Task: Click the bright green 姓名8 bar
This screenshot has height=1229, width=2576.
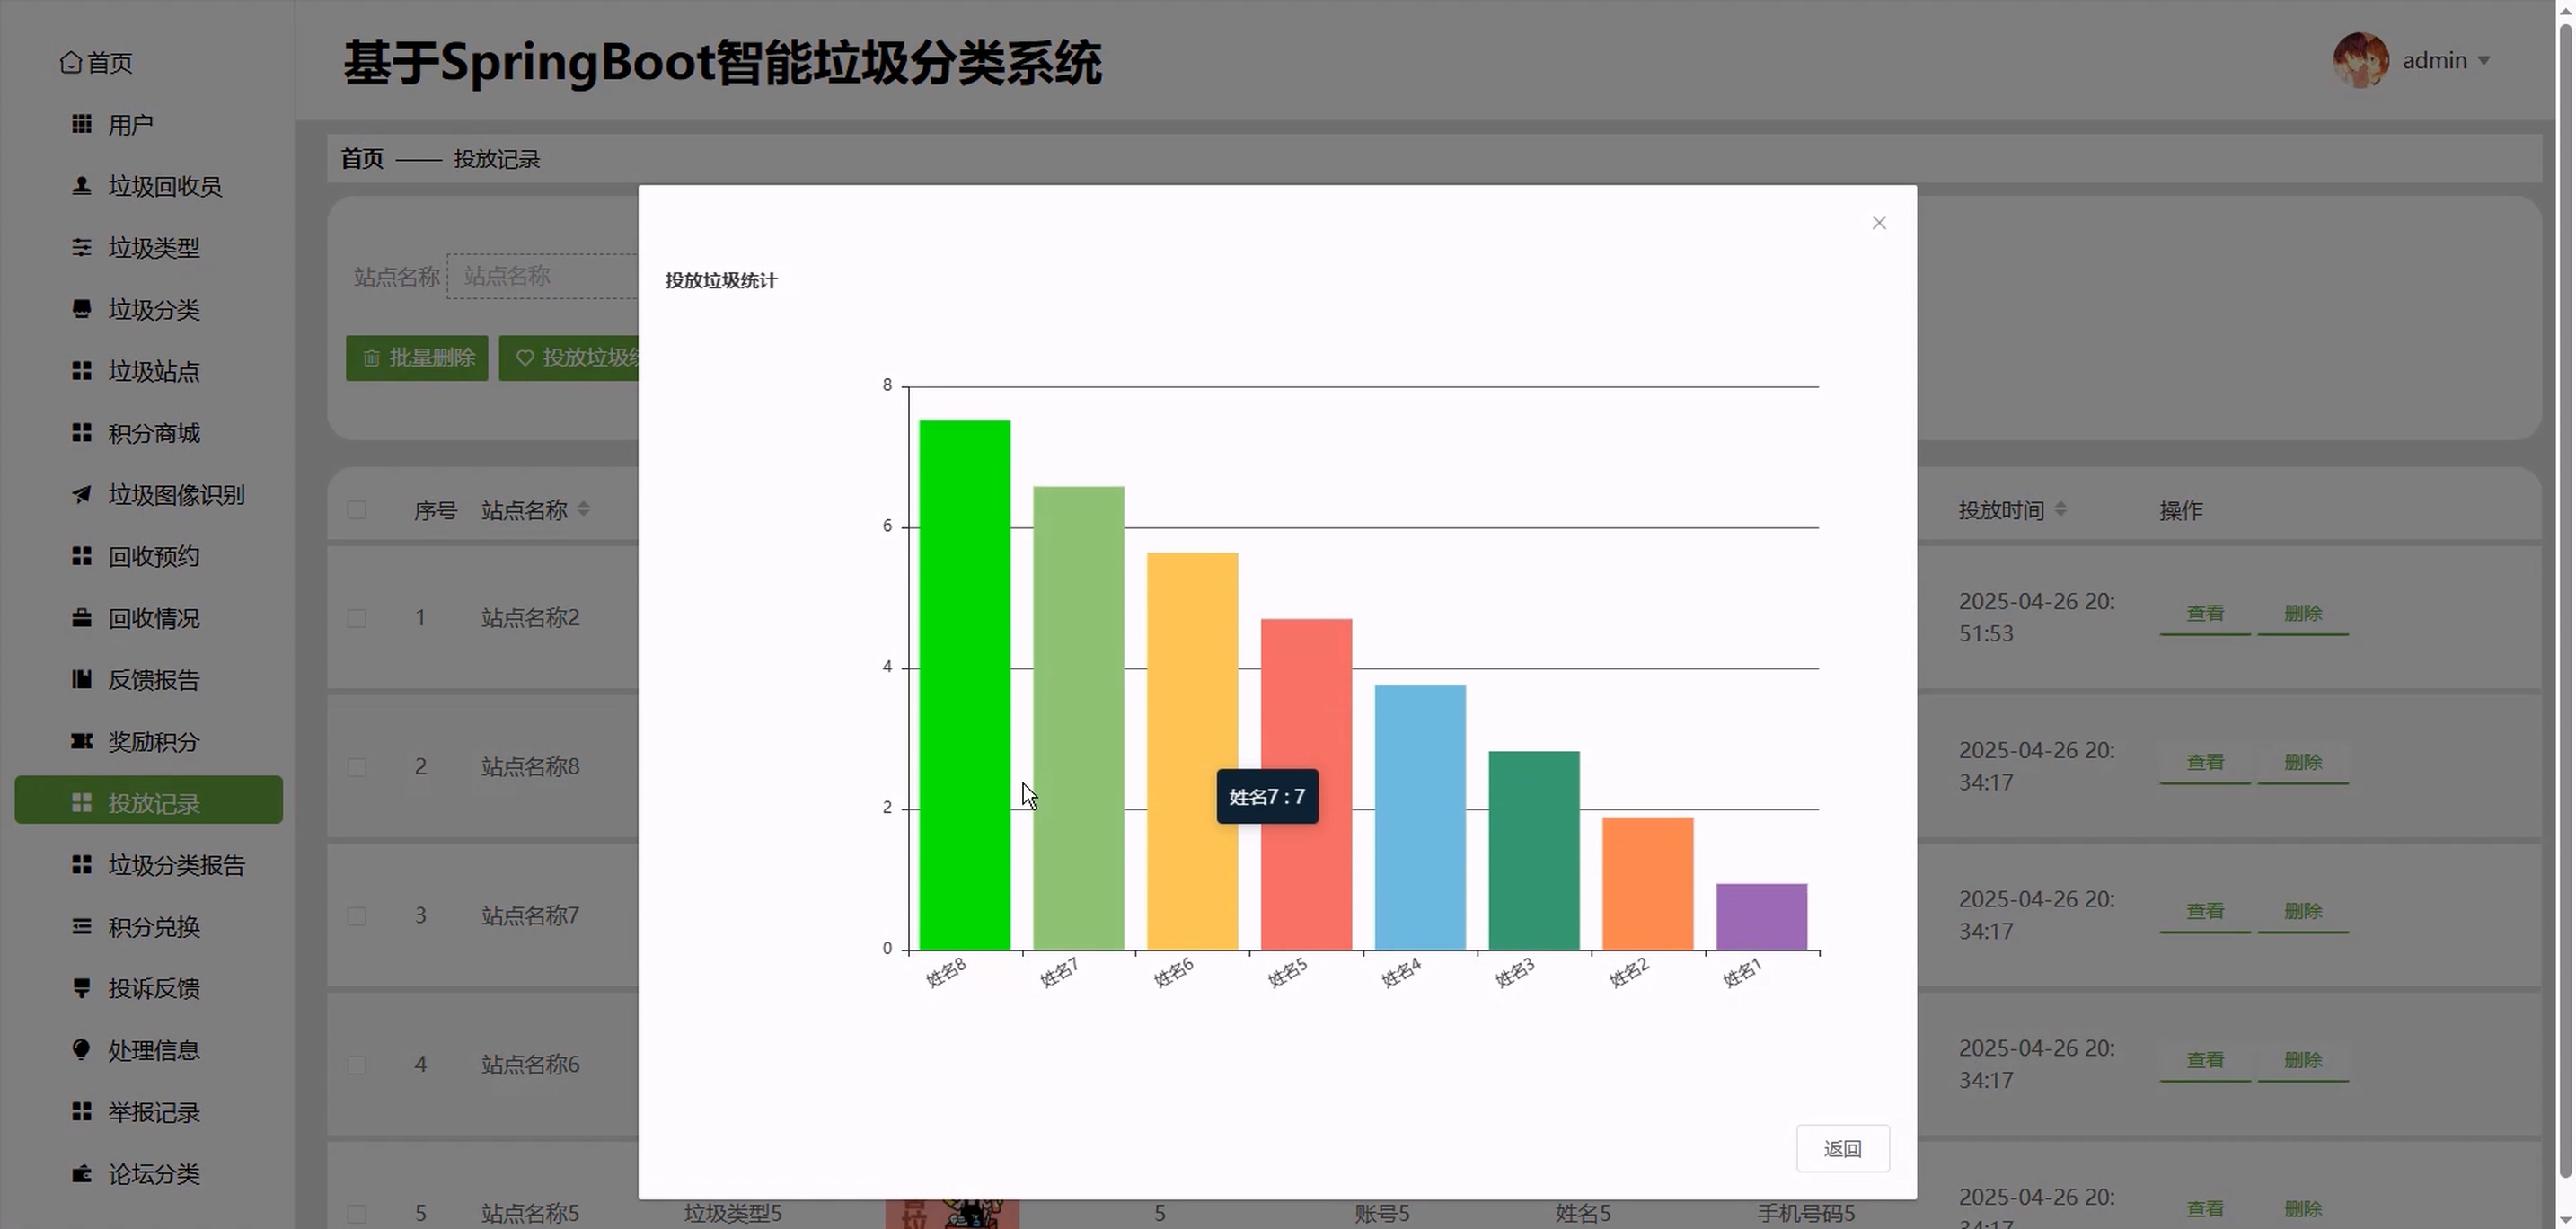Action: tap(964, 684)
